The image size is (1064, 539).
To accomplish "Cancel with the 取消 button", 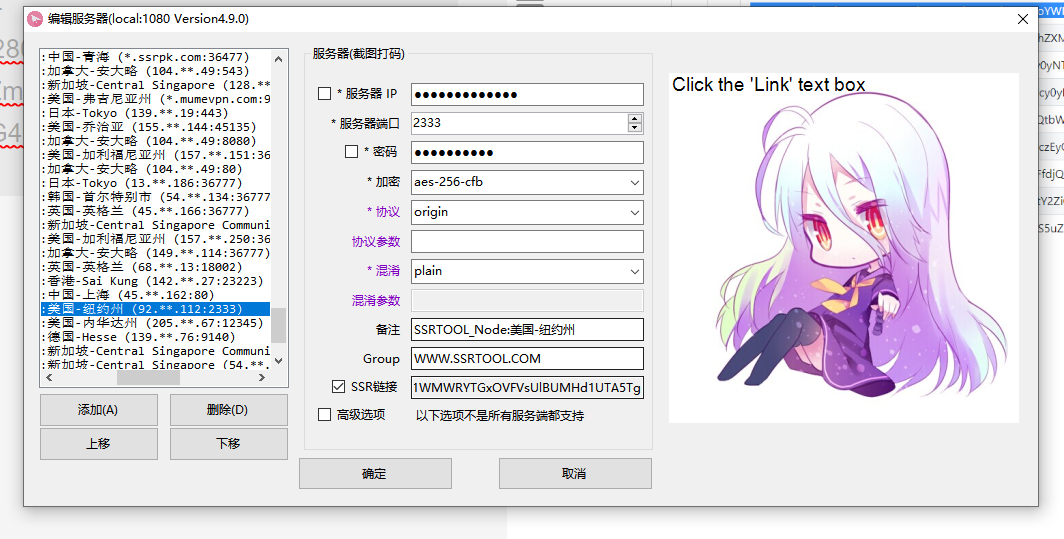I will [x=575, y=473].
